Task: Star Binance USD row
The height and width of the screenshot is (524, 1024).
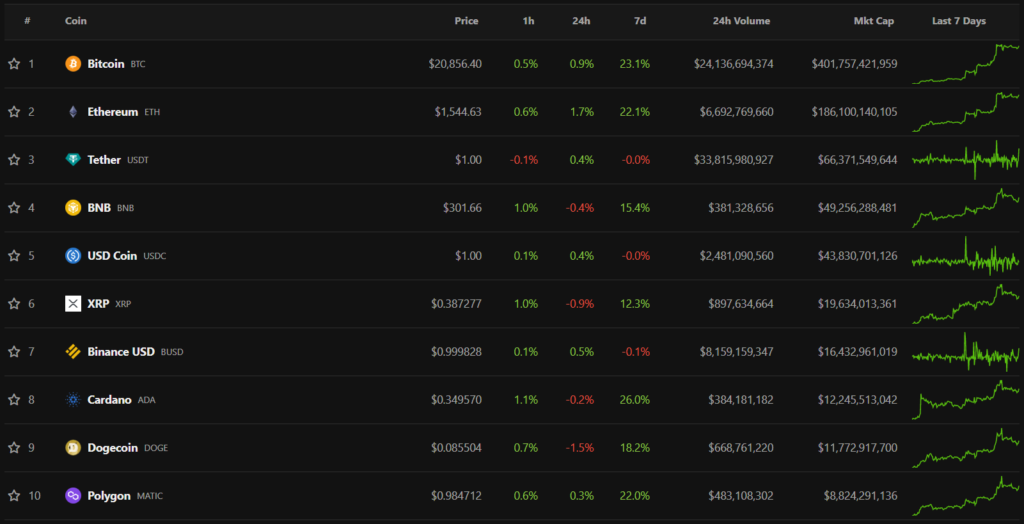Action: 14,352
